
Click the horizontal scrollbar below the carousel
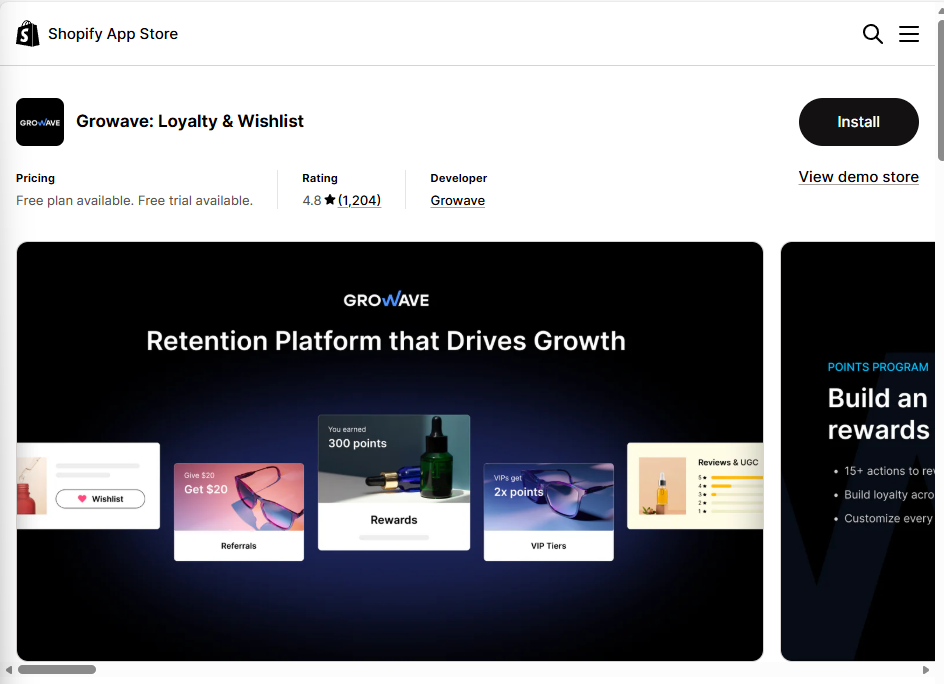pyautogui.click(x=57, y=669)
